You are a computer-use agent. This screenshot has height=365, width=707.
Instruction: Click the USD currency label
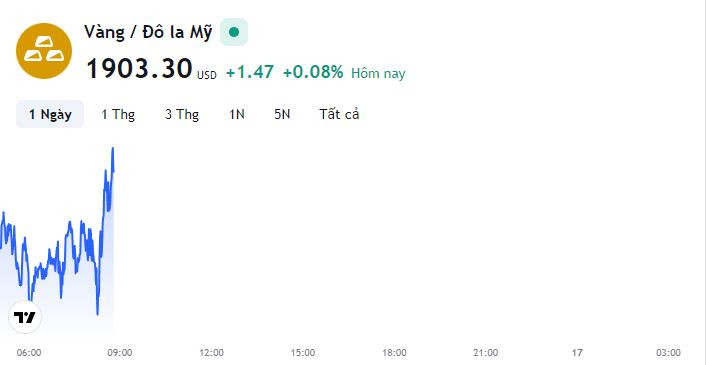207,75
